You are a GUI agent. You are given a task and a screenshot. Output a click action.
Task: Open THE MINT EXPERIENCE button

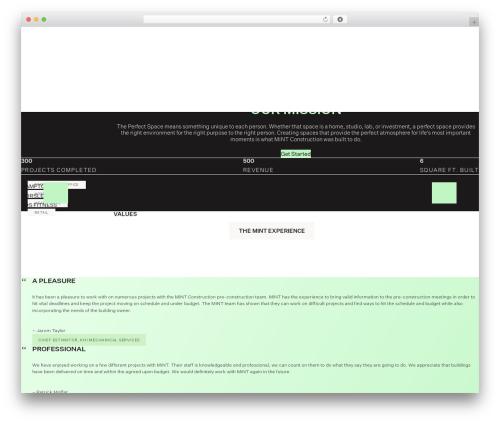tap(272, 231)
